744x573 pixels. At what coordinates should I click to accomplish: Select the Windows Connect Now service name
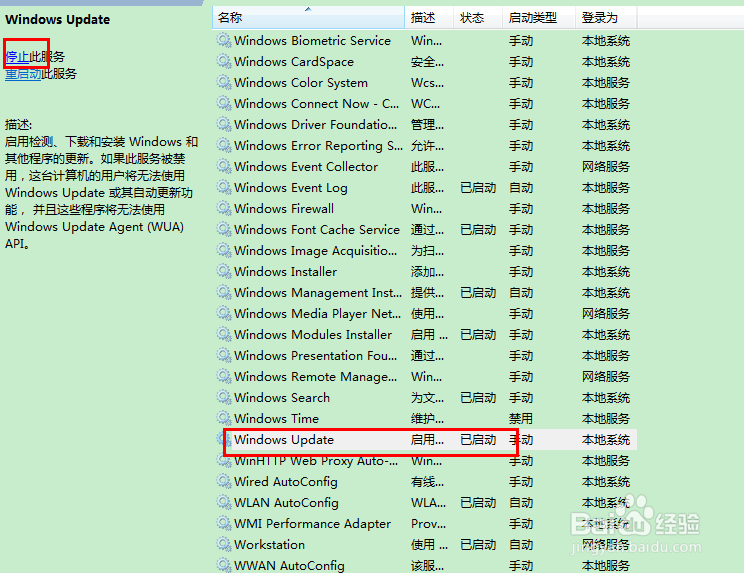click(316, 103)
